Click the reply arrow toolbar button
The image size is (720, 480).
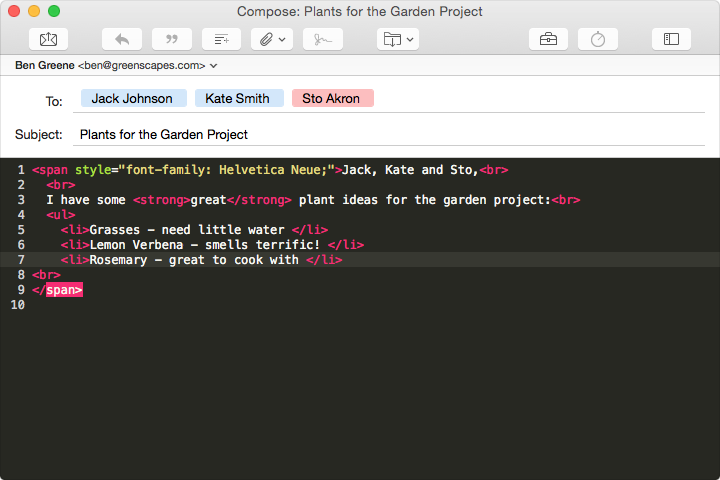point(122,39)
